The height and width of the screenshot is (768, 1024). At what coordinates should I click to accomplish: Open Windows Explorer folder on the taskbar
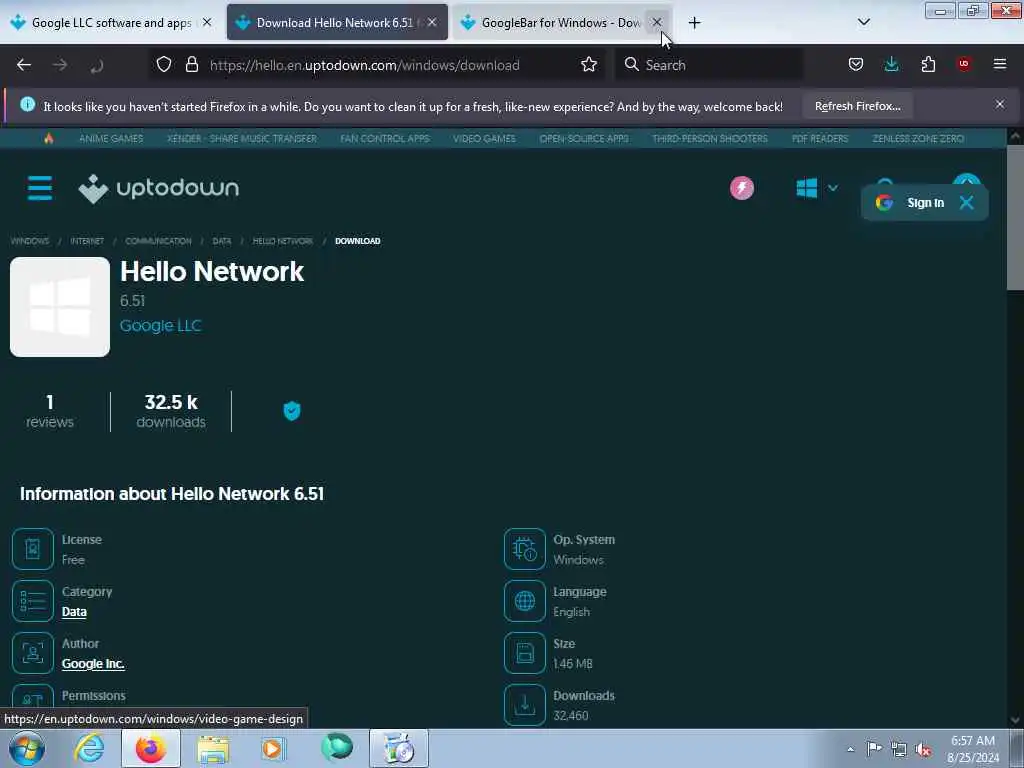click(x=213, y=748)
